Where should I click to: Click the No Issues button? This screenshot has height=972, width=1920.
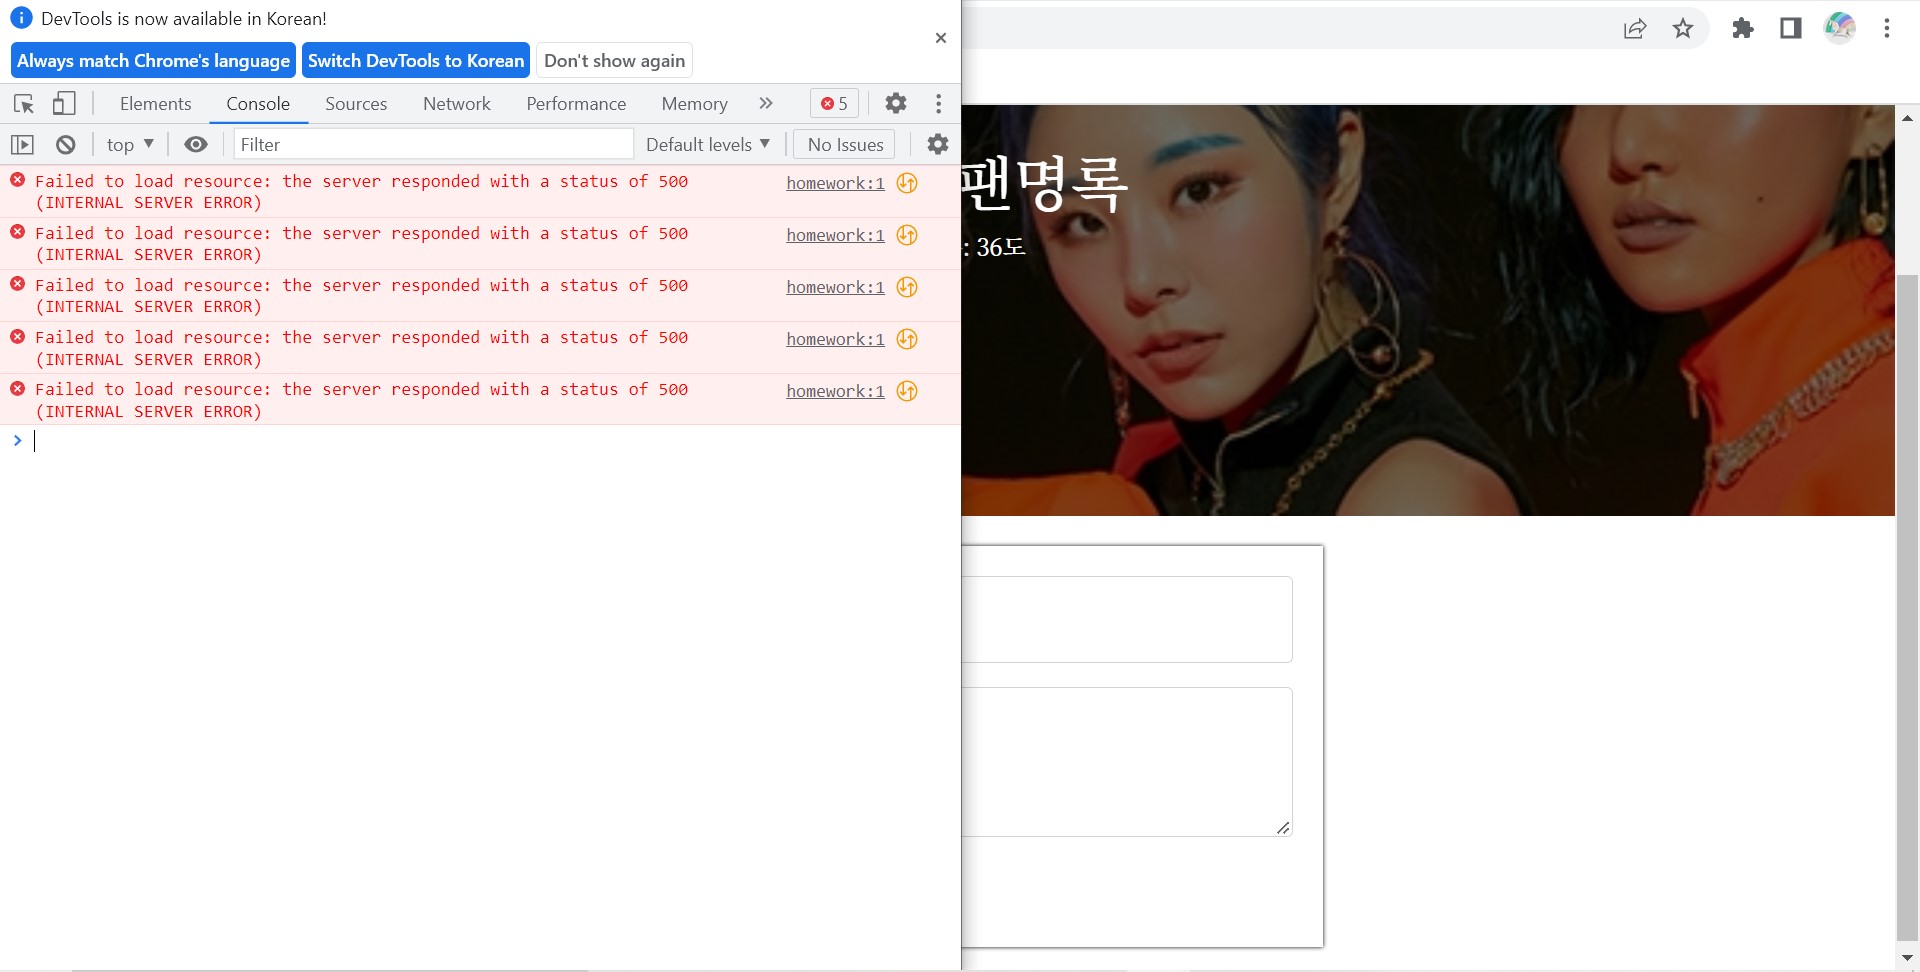845,145
